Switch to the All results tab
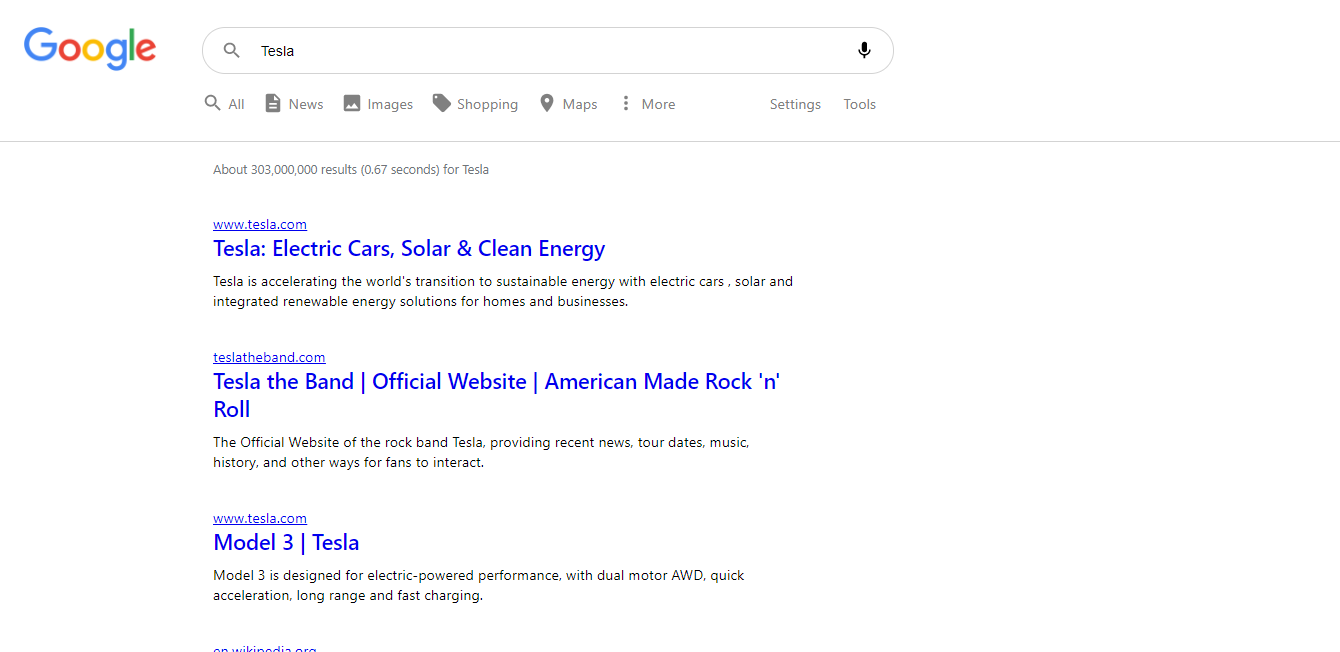1340x652 pixels. [x=225, y=104]
